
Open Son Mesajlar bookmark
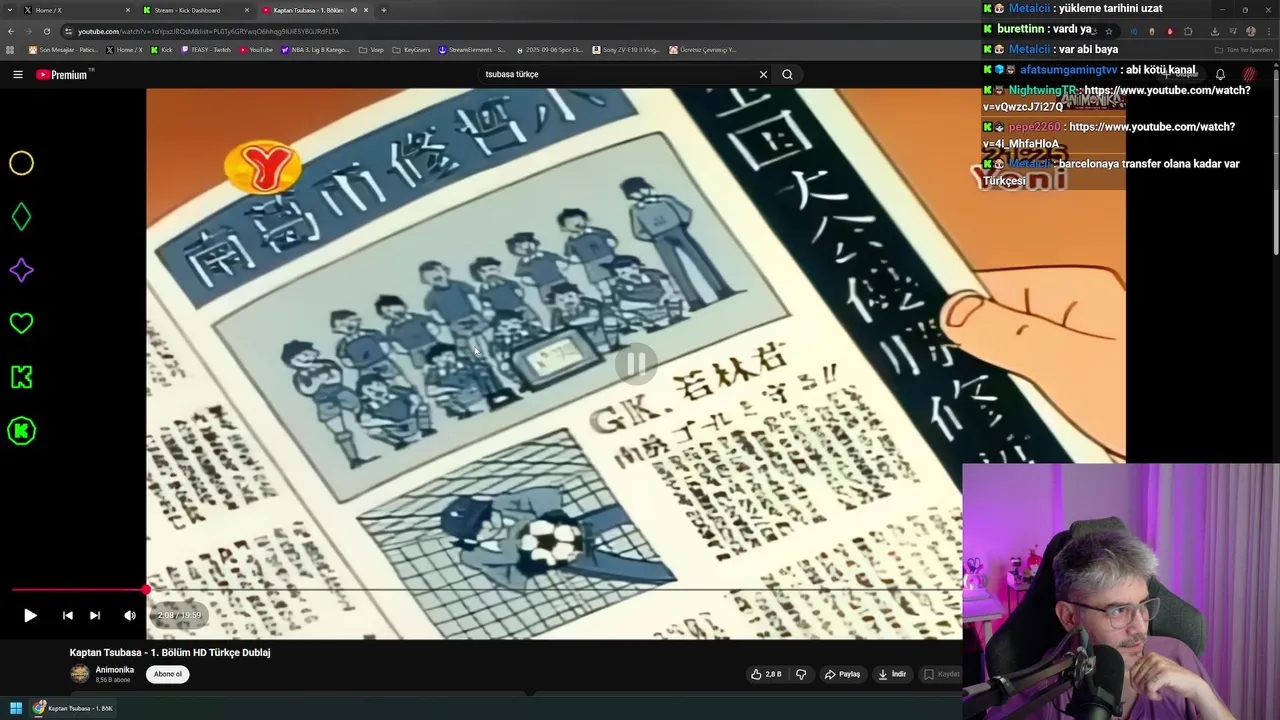pyautogui.click(x=63, y=49)
